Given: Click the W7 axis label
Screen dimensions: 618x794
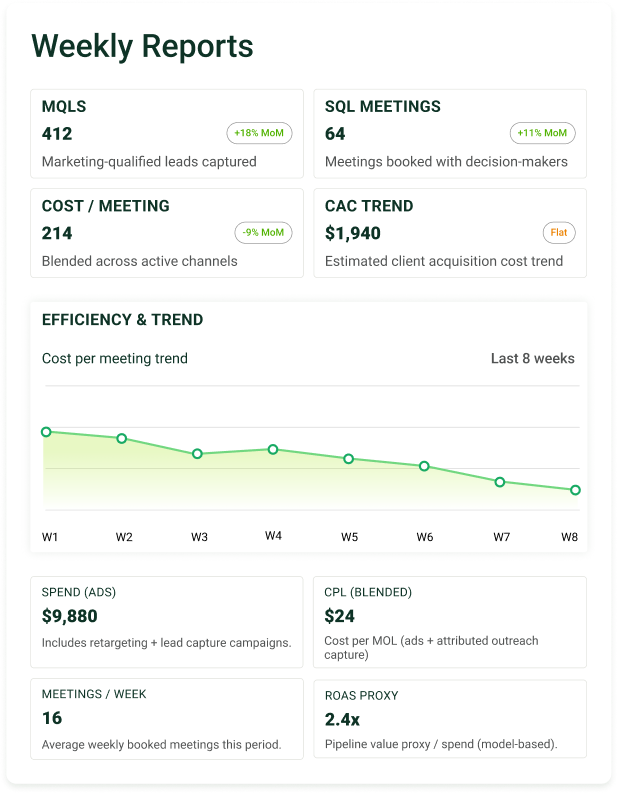Looking at the screenshot, I should 501,537.
